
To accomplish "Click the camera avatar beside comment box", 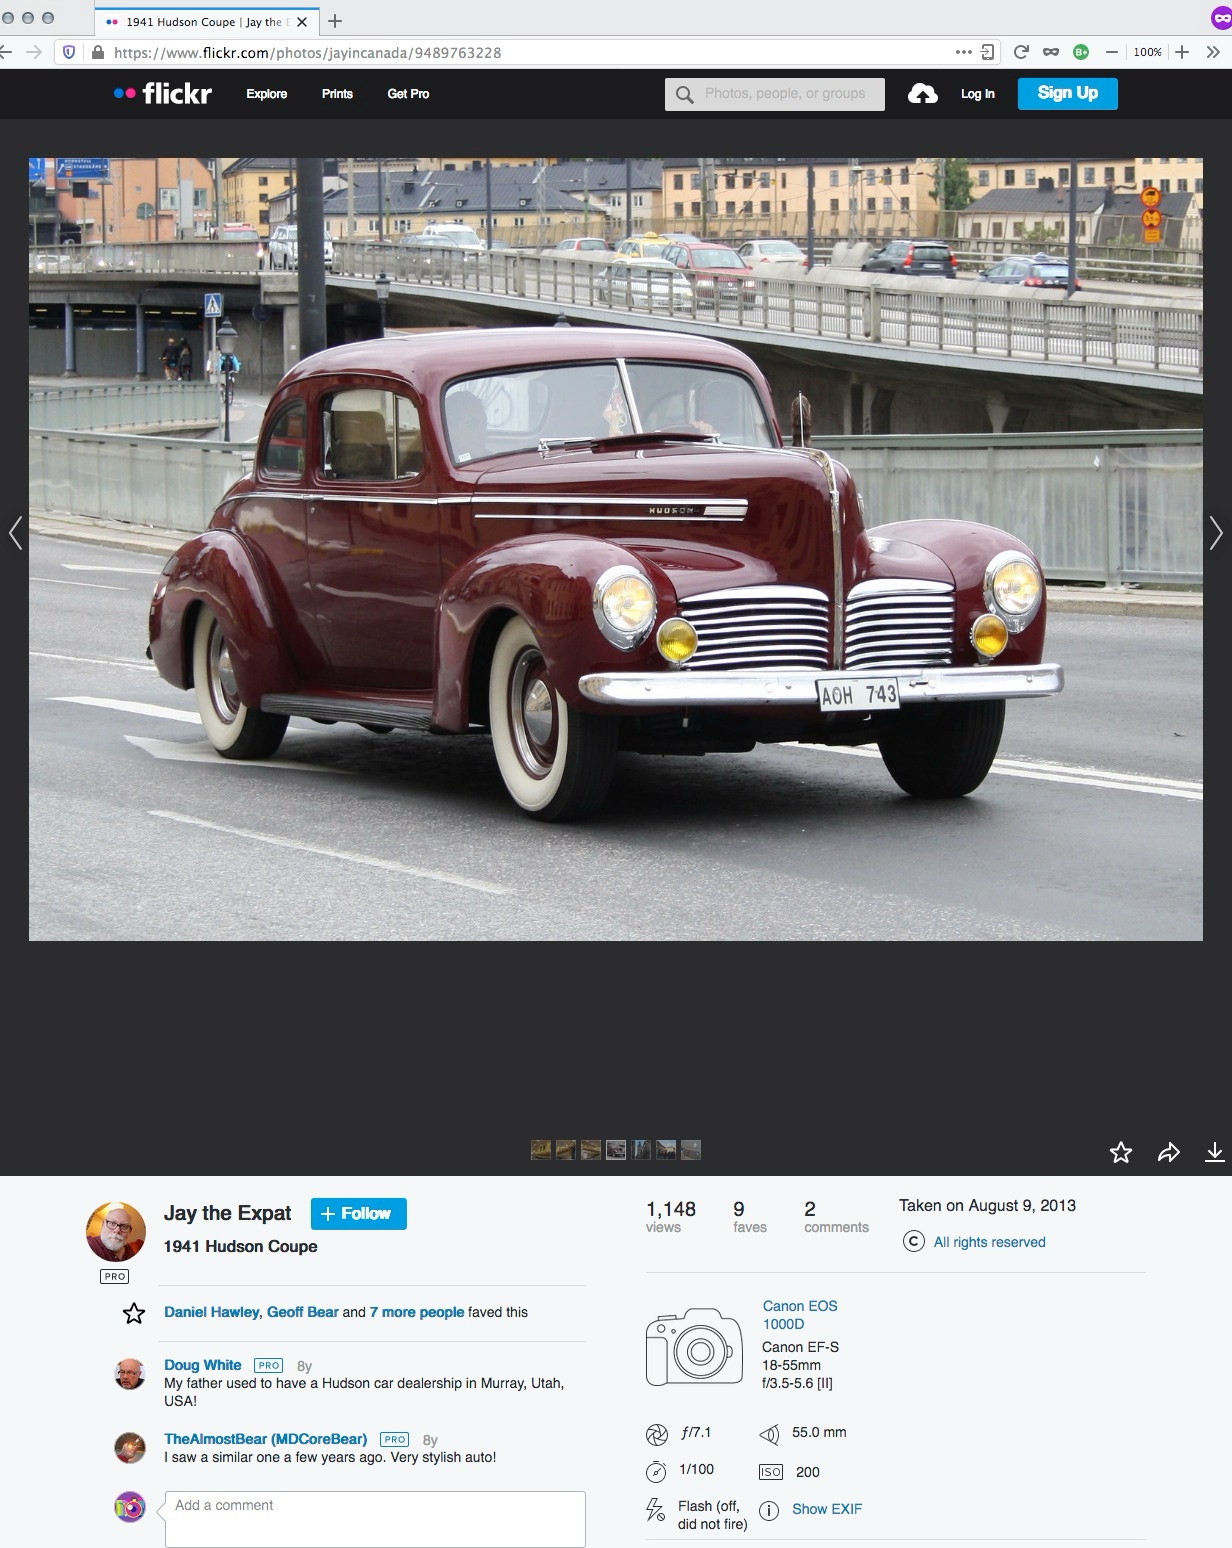I will [x=130, y=1507].
